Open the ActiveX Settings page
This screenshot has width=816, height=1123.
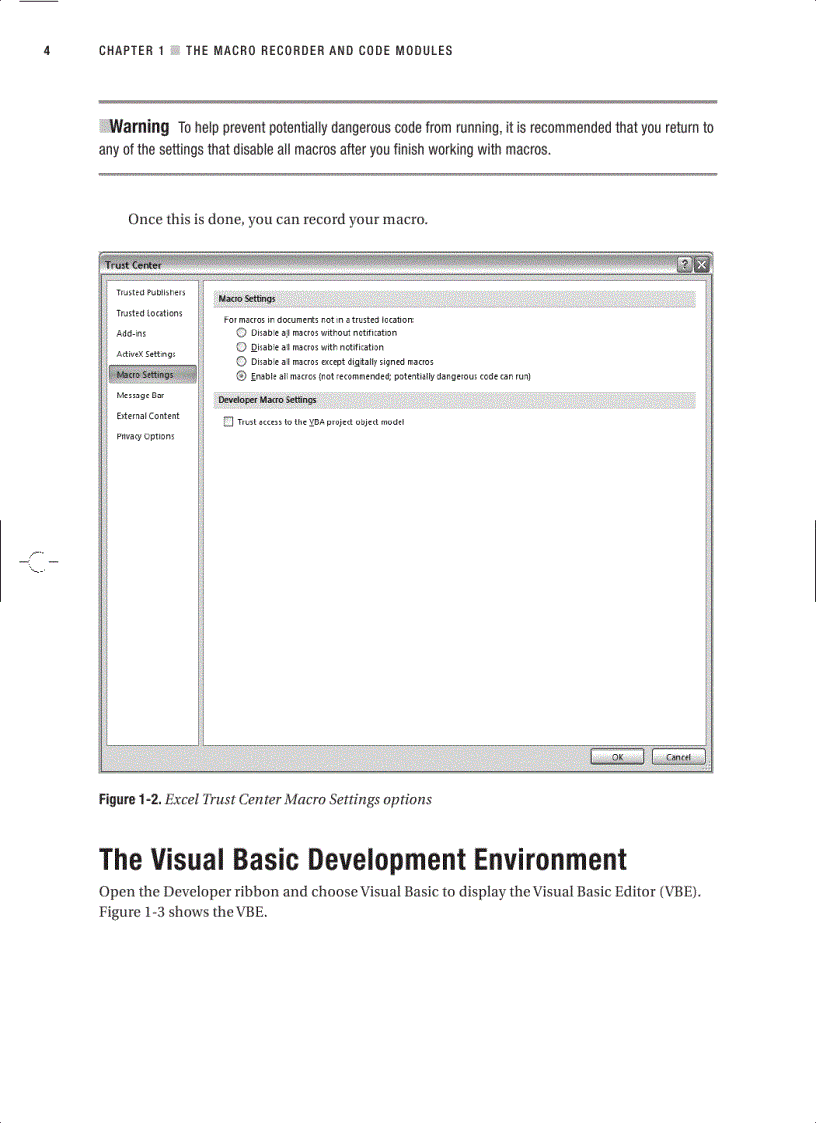click(x=145, y=353)
